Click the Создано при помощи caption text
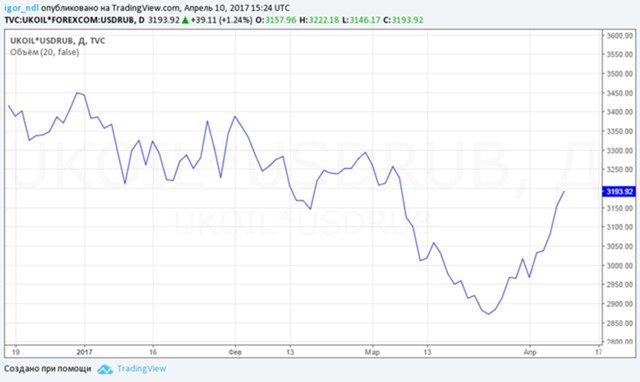640x382 pixels. point(47,369)
